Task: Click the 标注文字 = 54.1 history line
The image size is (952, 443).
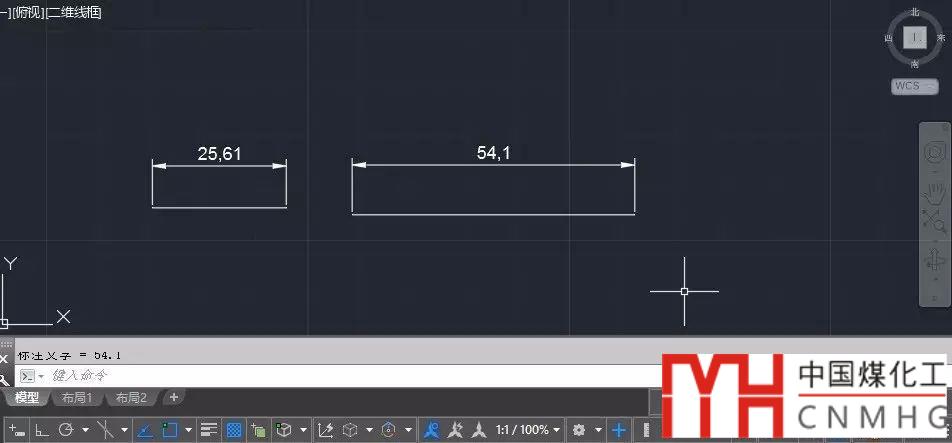Action: click(70, 356)
